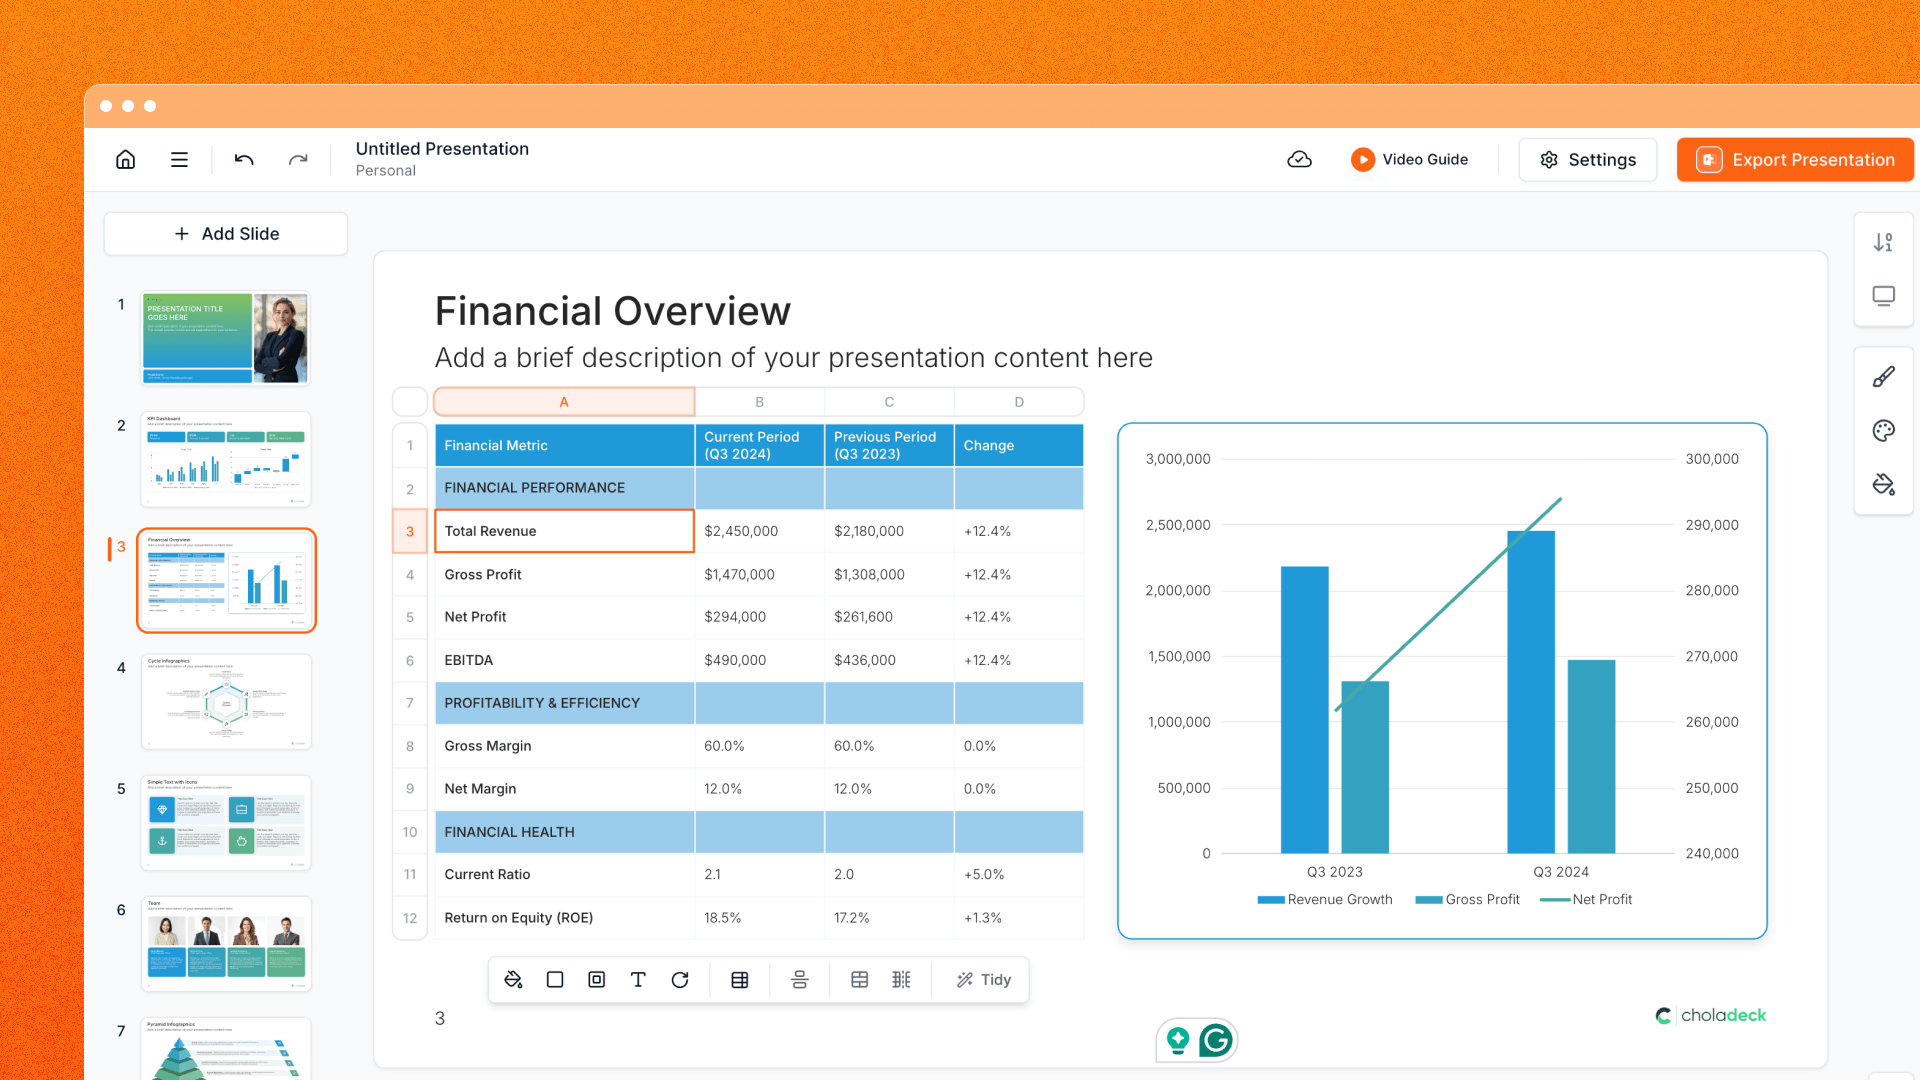Select column C header

[889, 402]
